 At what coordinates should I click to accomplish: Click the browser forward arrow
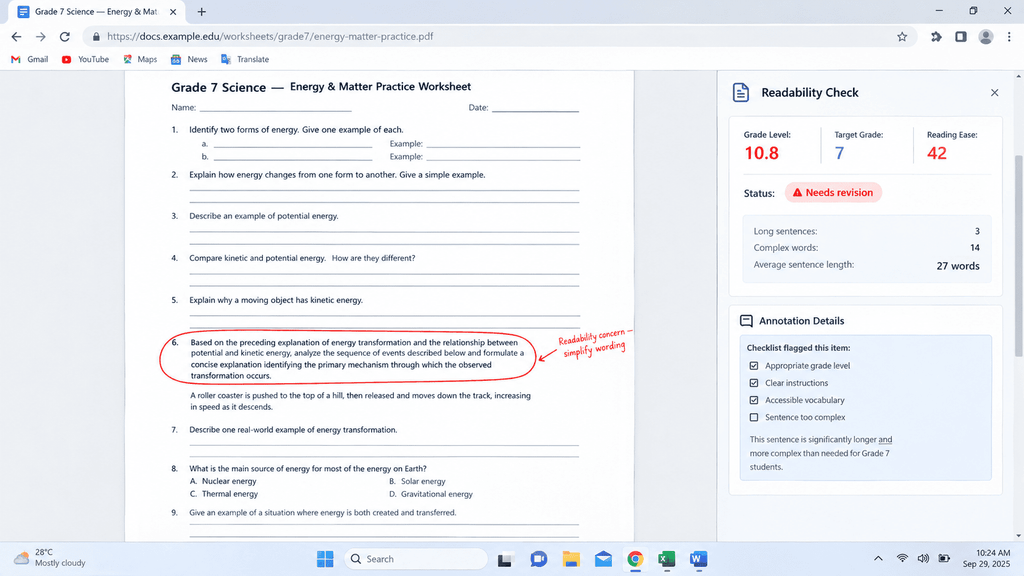[x=40, y=37]
